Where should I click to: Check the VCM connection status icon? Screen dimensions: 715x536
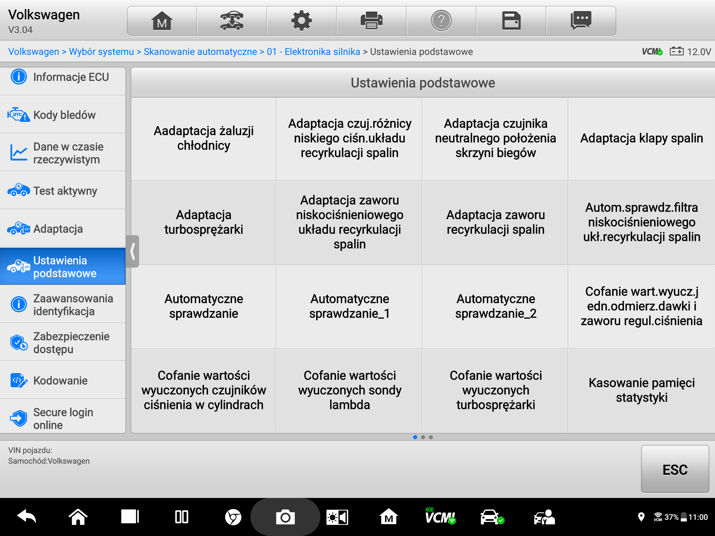click(652, 52)
